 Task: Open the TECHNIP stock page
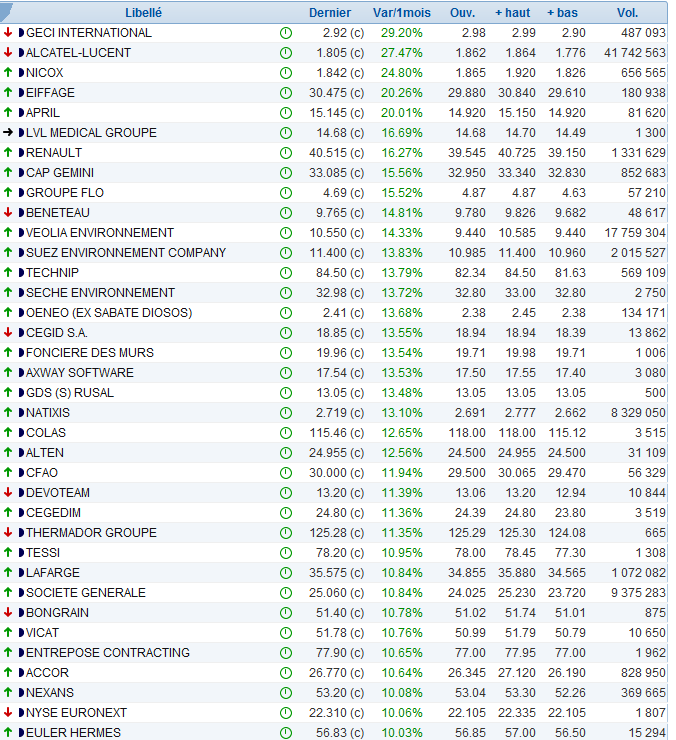(54, 273)
